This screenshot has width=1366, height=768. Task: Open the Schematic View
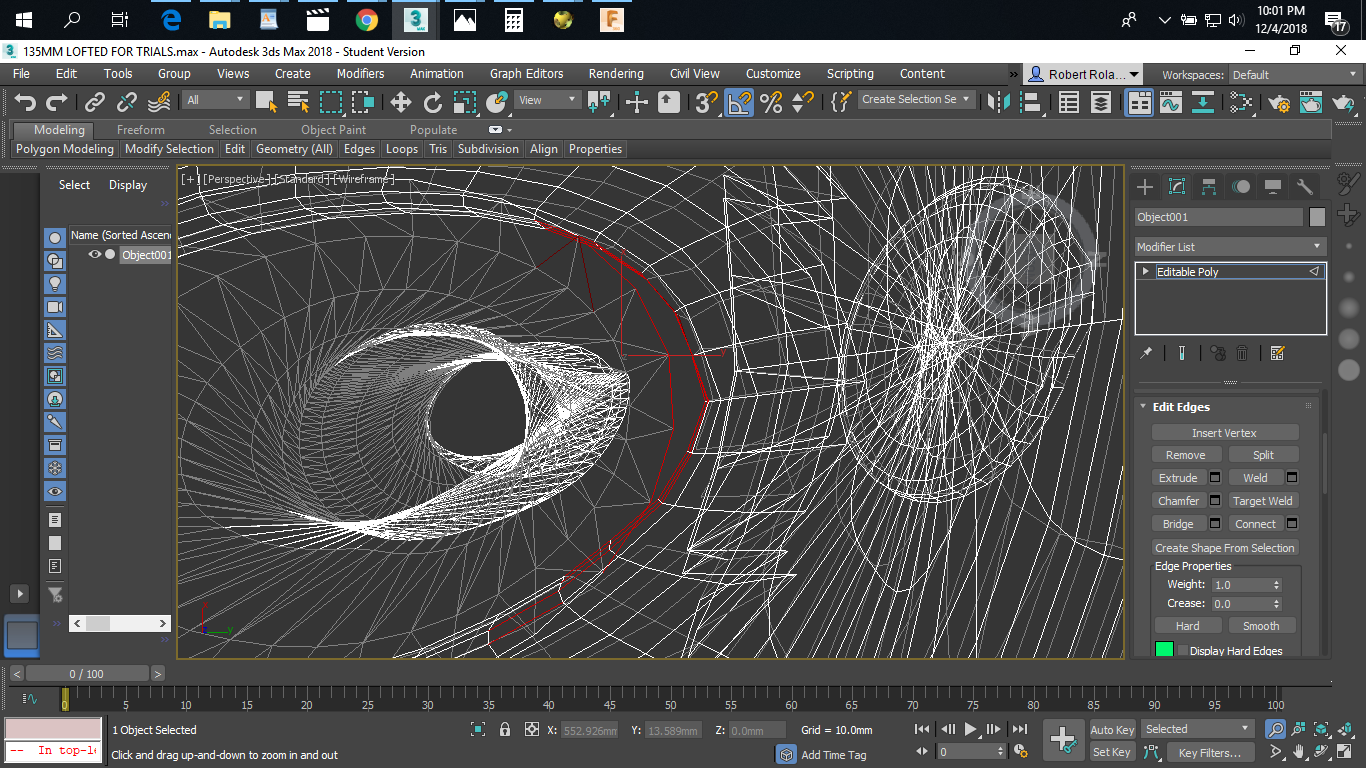1241,102
